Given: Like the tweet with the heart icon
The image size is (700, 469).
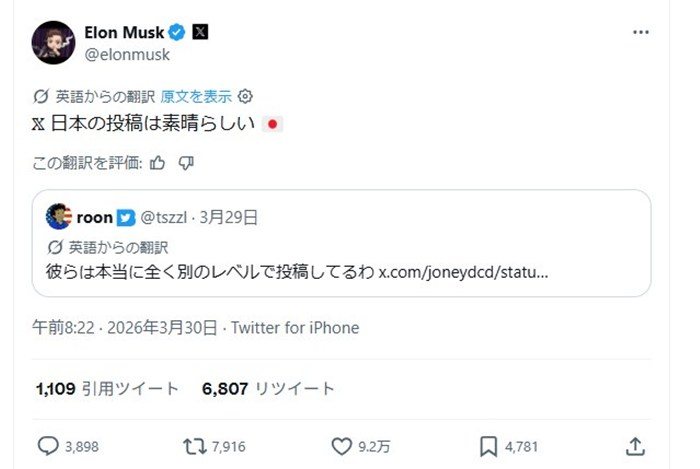Looking at the screenshot, I should (341, 446).
